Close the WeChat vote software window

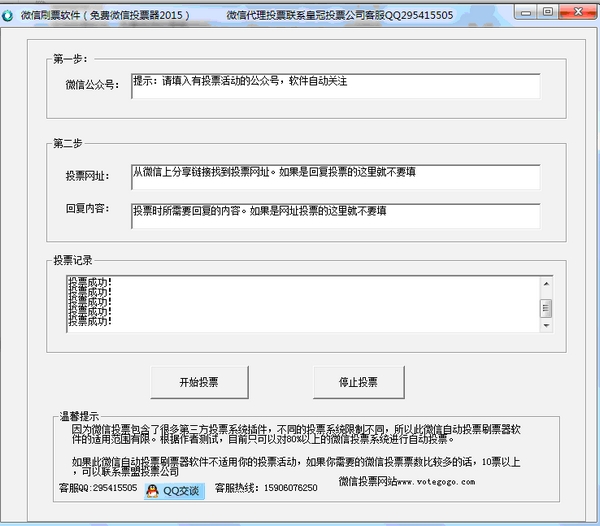(576, 13)
